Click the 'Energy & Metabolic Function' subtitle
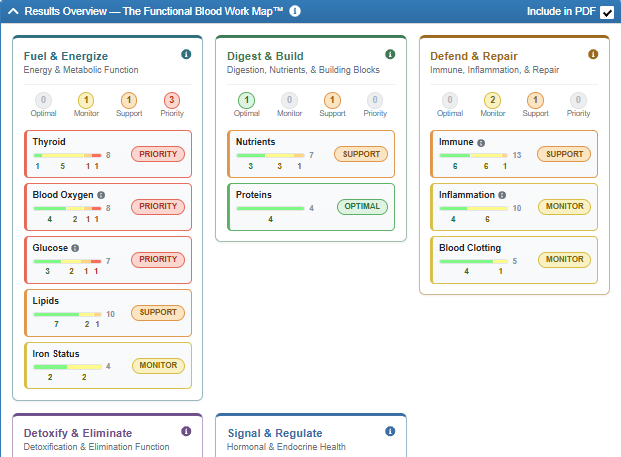This screenshot has height=457, width=621. coord(81,70)
